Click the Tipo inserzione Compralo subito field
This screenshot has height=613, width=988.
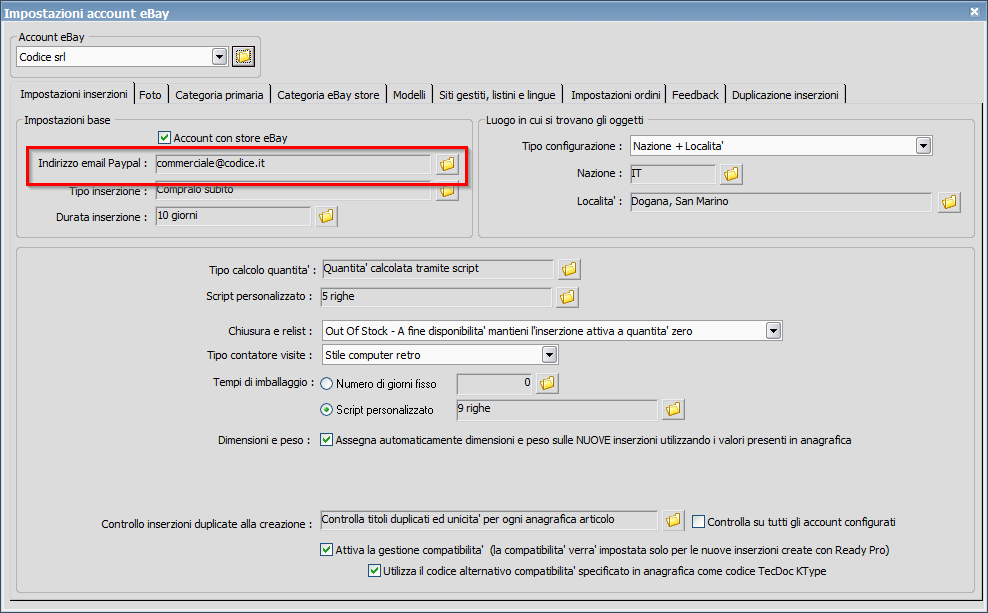point(293,190)
